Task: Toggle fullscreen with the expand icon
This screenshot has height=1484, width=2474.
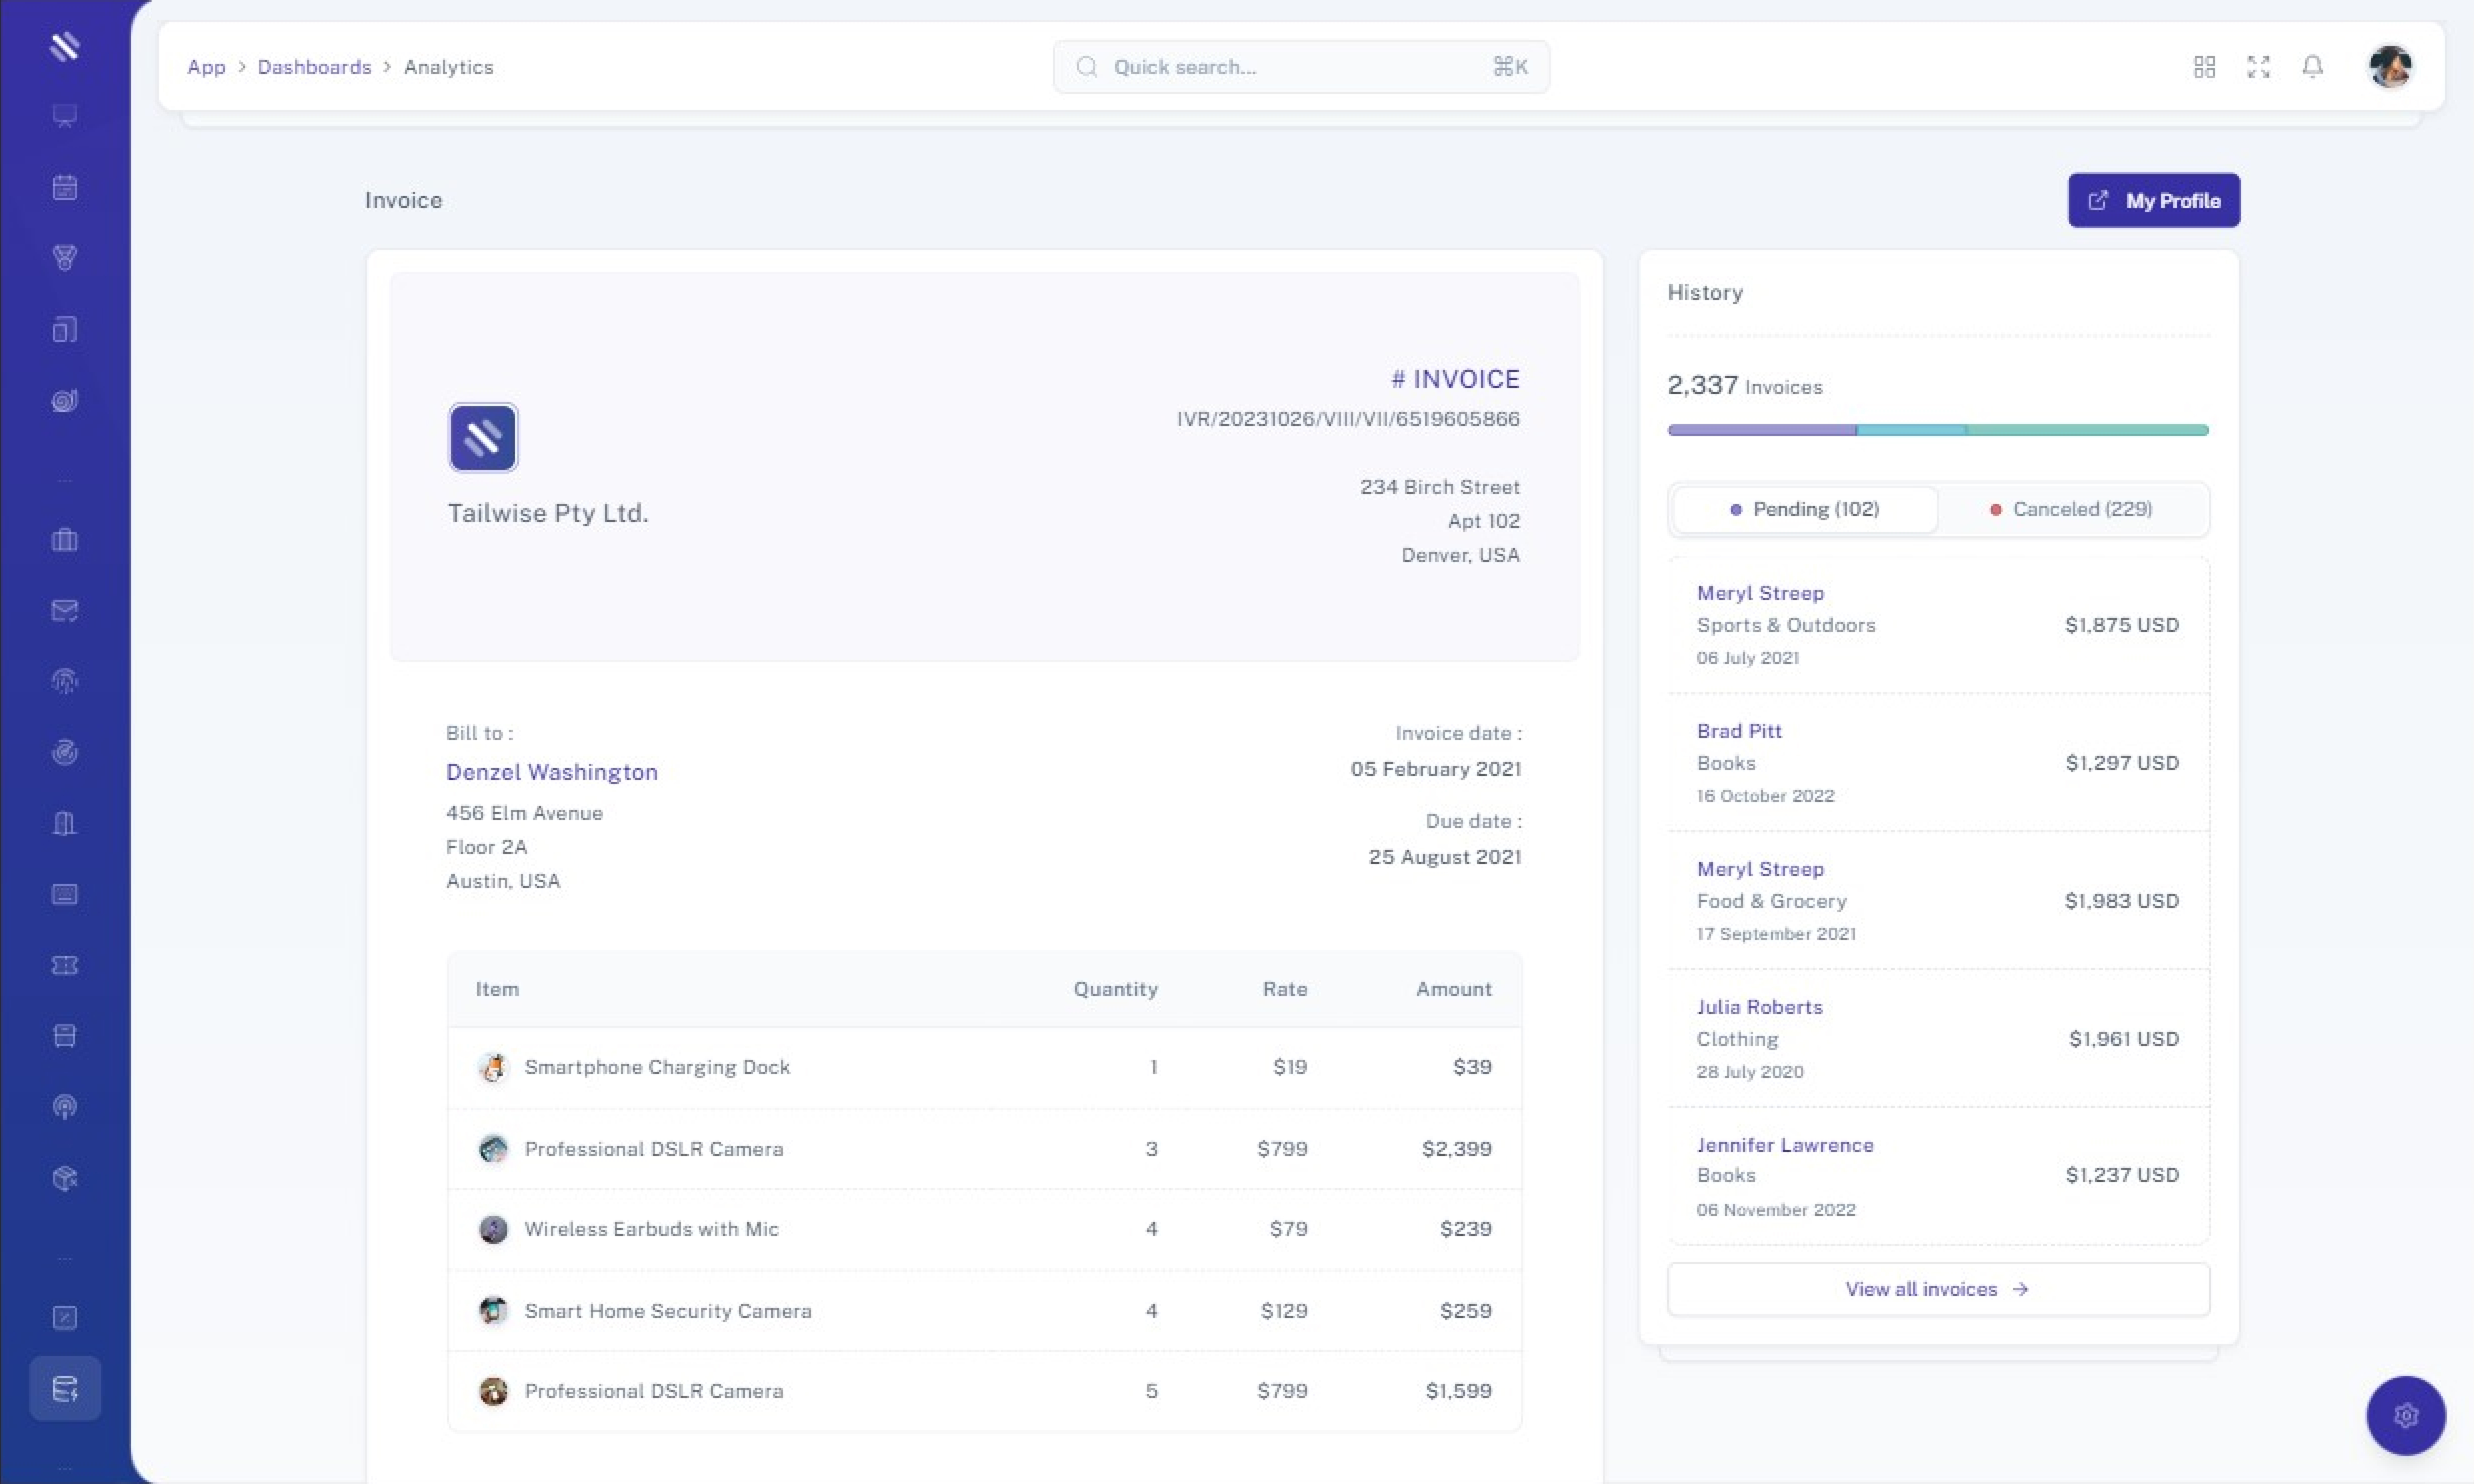Action: click(2258, 67)
